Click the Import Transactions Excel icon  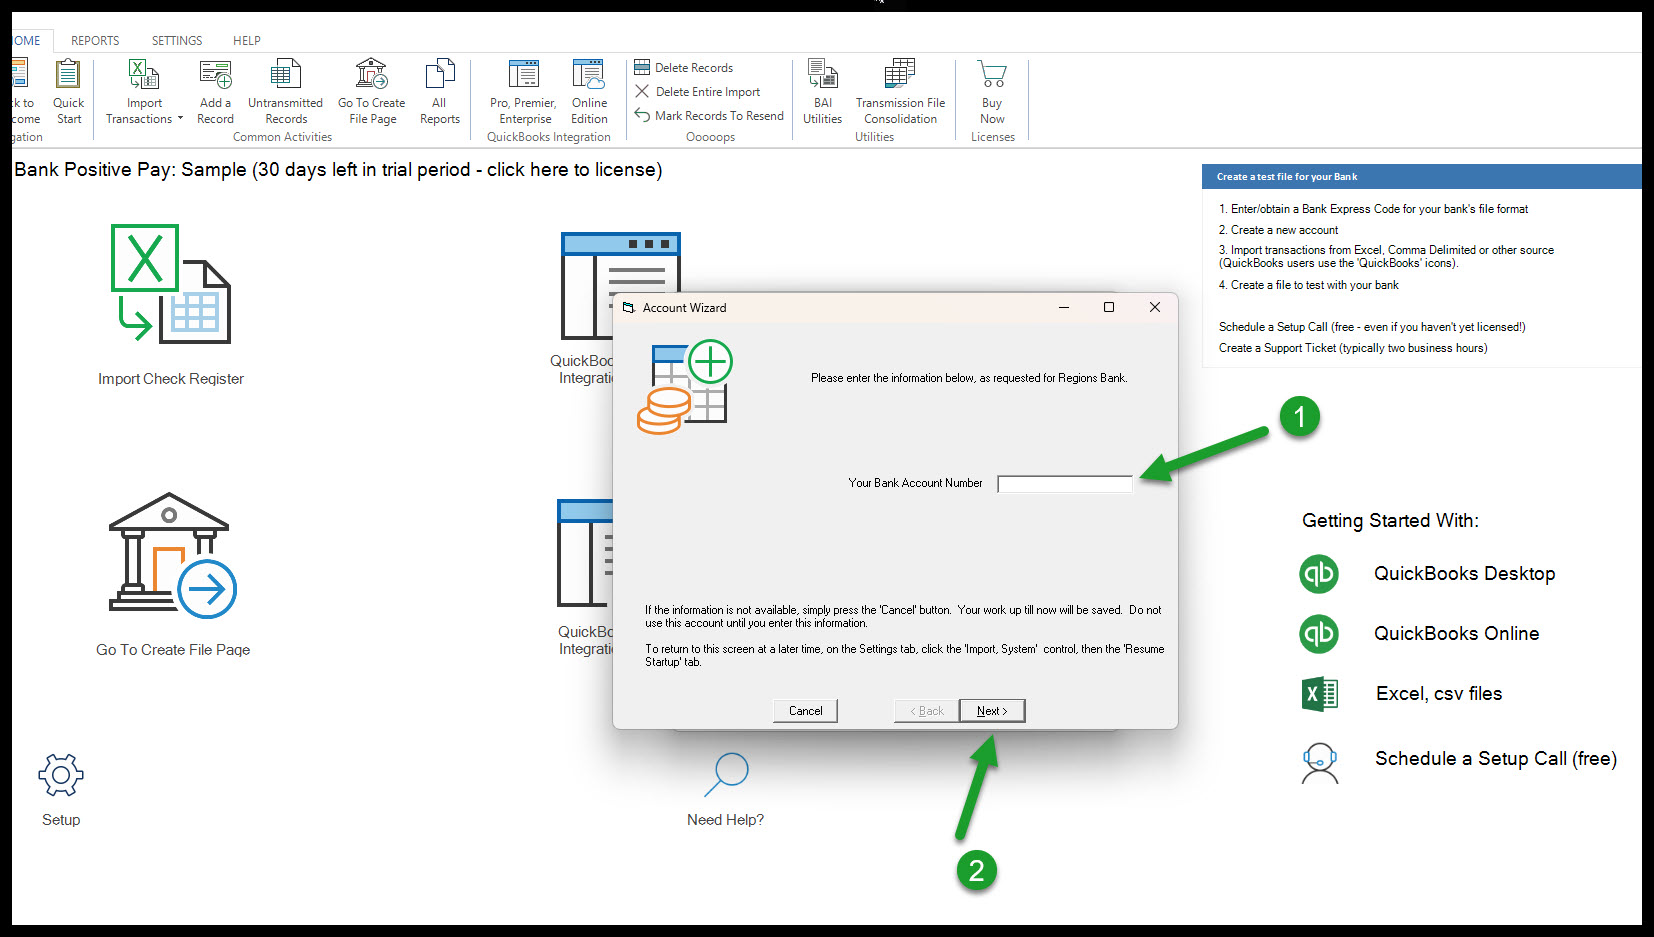tap(143, 75)
